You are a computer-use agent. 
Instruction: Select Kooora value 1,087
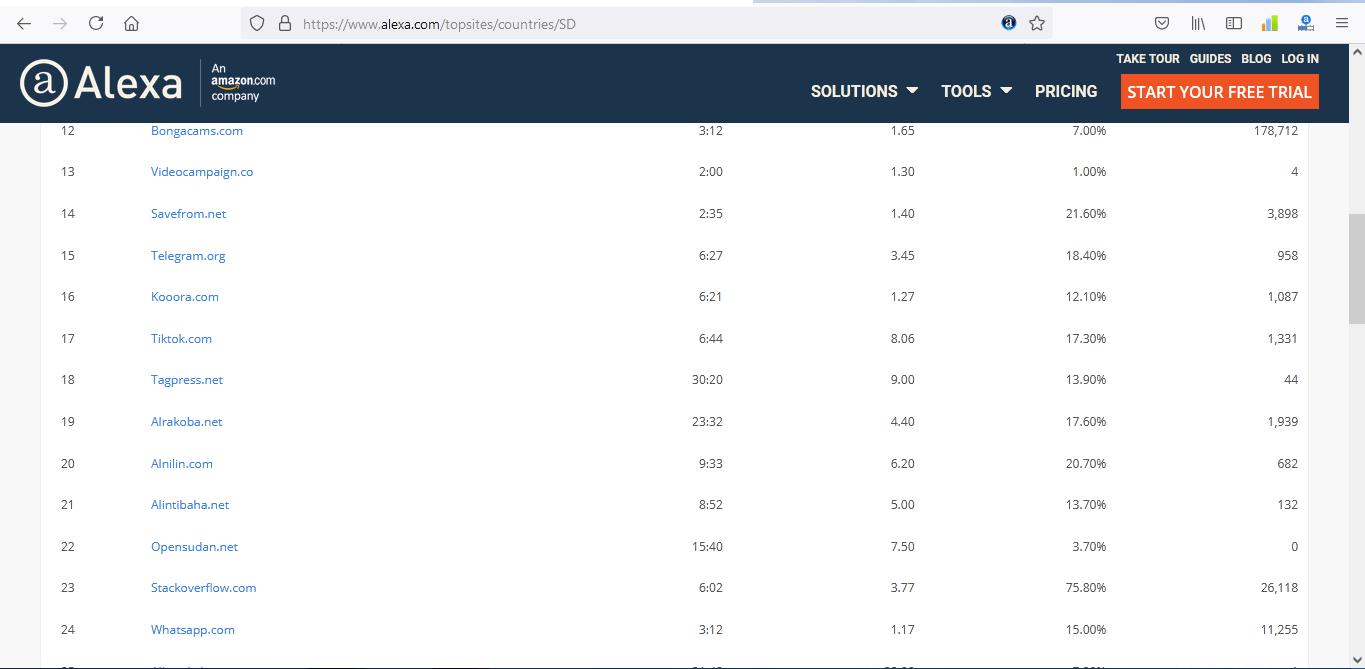1282,297
